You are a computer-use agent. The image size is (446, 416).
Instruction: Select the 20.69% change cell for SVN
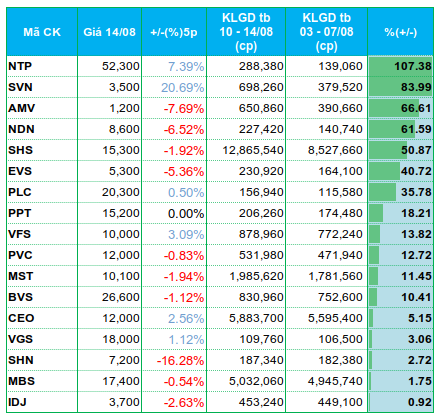[x=174, y=87]
